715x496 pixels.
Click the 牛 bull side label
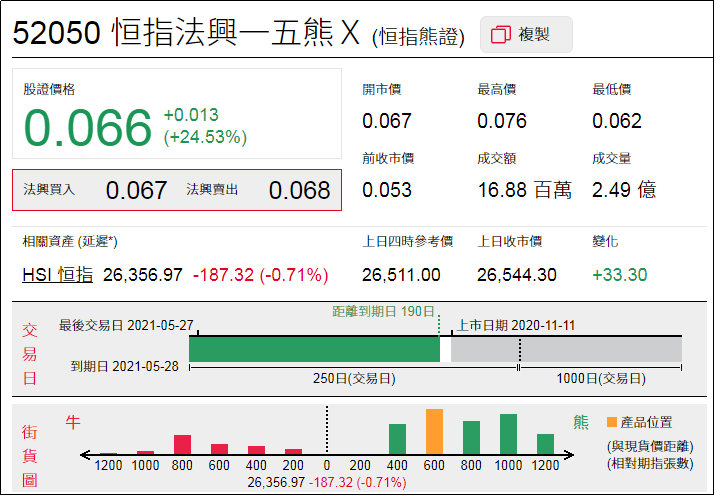tap(73, 422)
